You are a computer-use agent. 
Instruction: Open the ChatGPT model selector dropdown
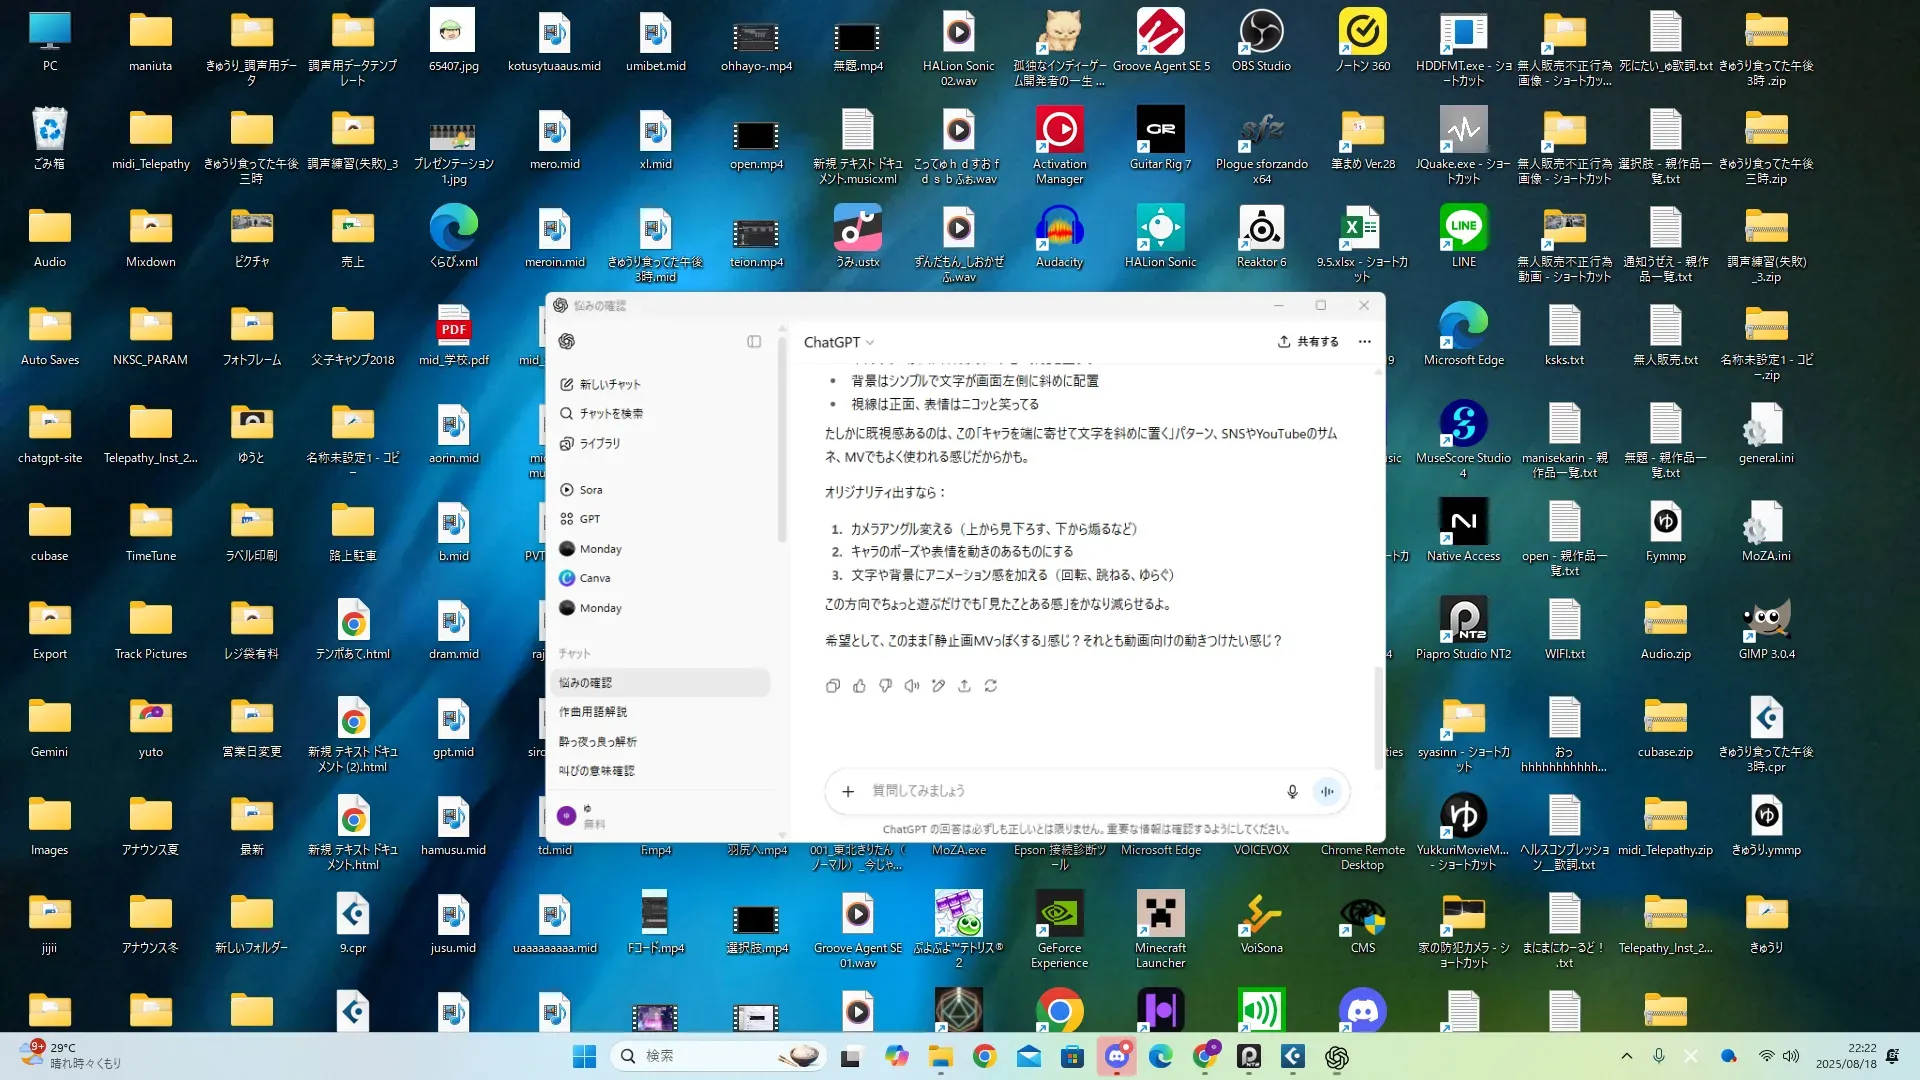839,342
